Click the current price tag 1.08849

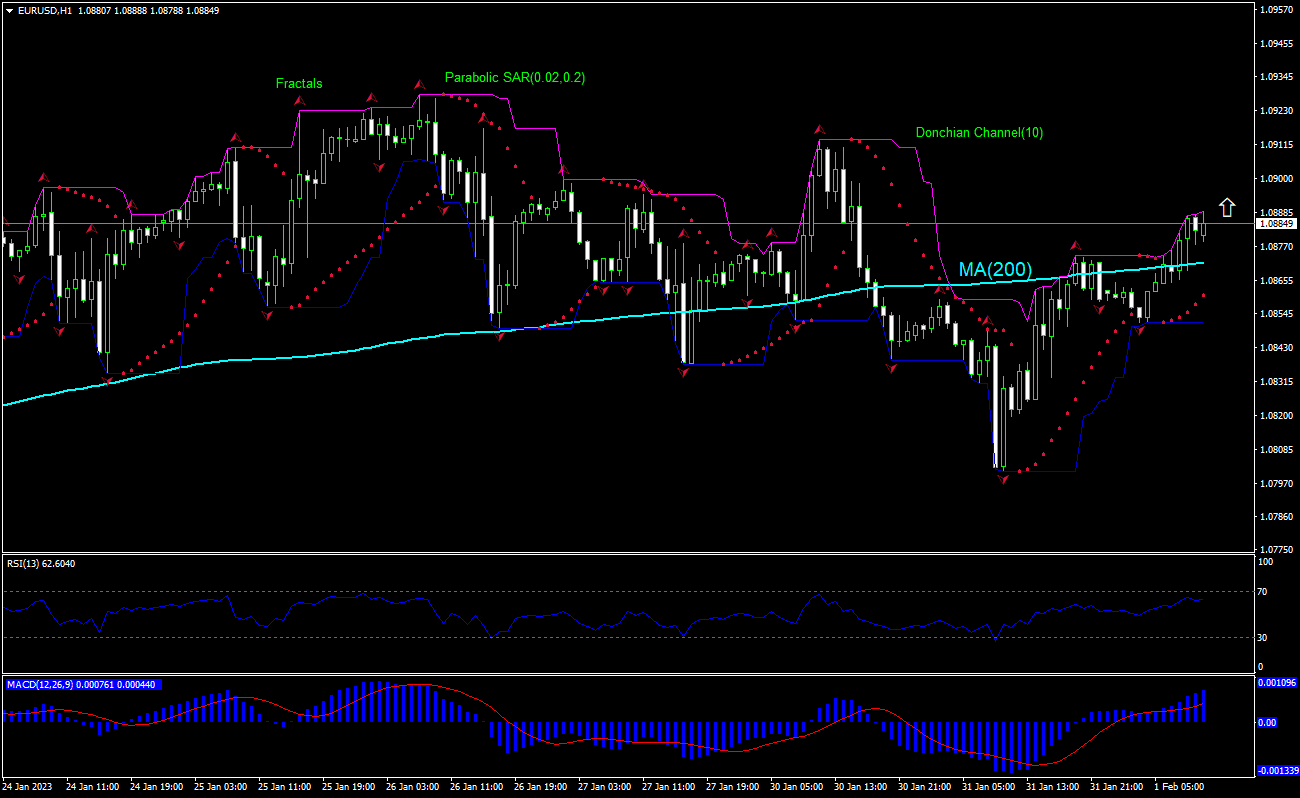click(1275, 224)
